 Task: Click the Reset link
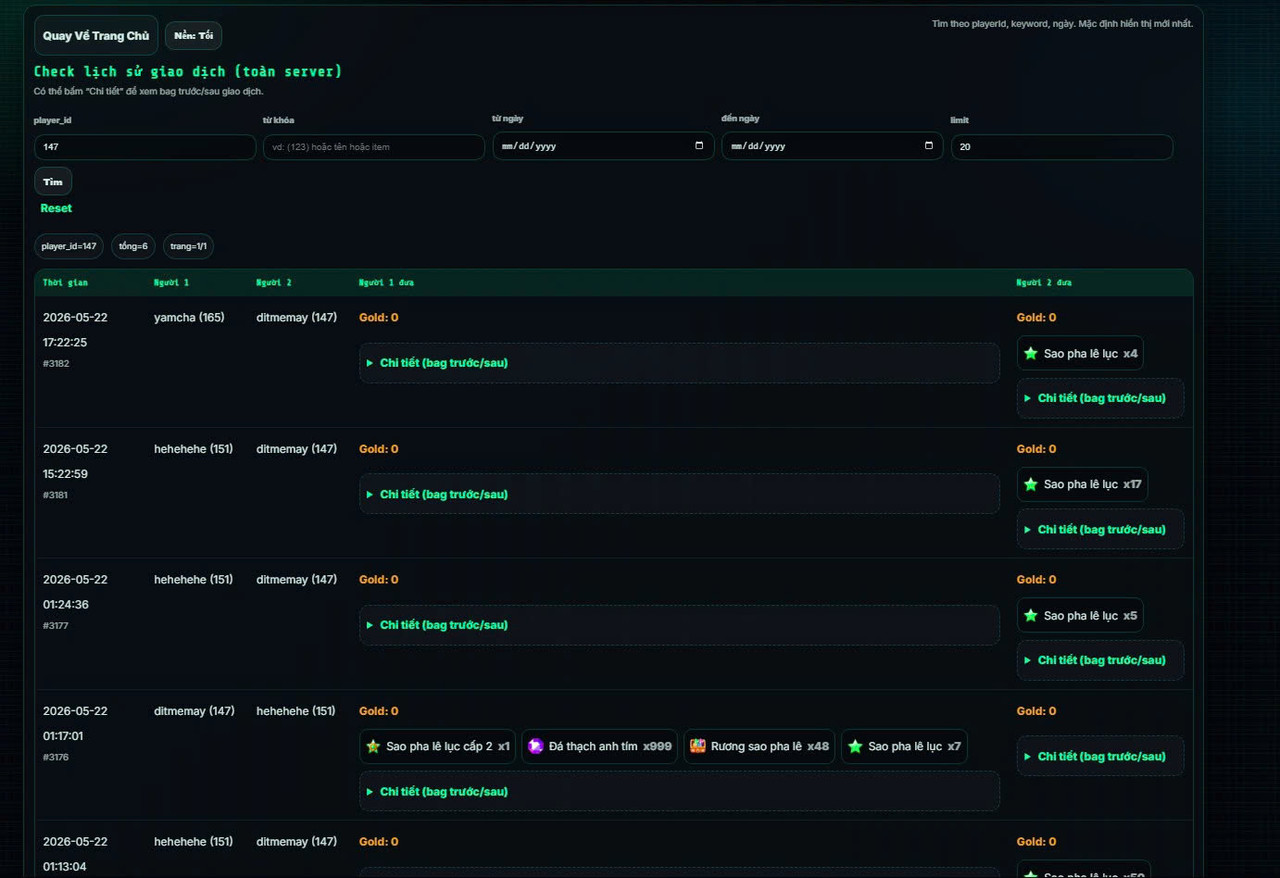coord(56,208)
